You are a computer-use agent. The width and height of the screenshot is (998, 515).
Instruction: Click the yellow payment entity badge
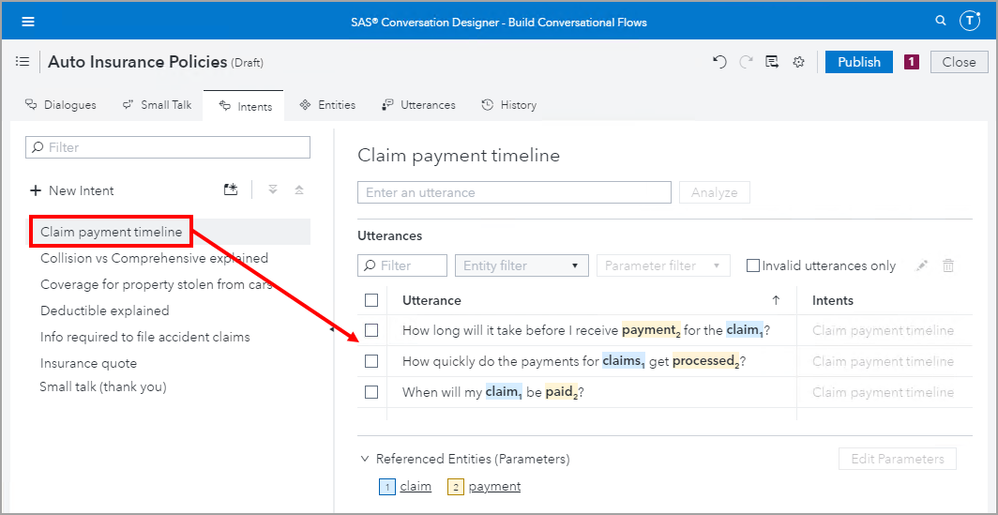[456, 487]
